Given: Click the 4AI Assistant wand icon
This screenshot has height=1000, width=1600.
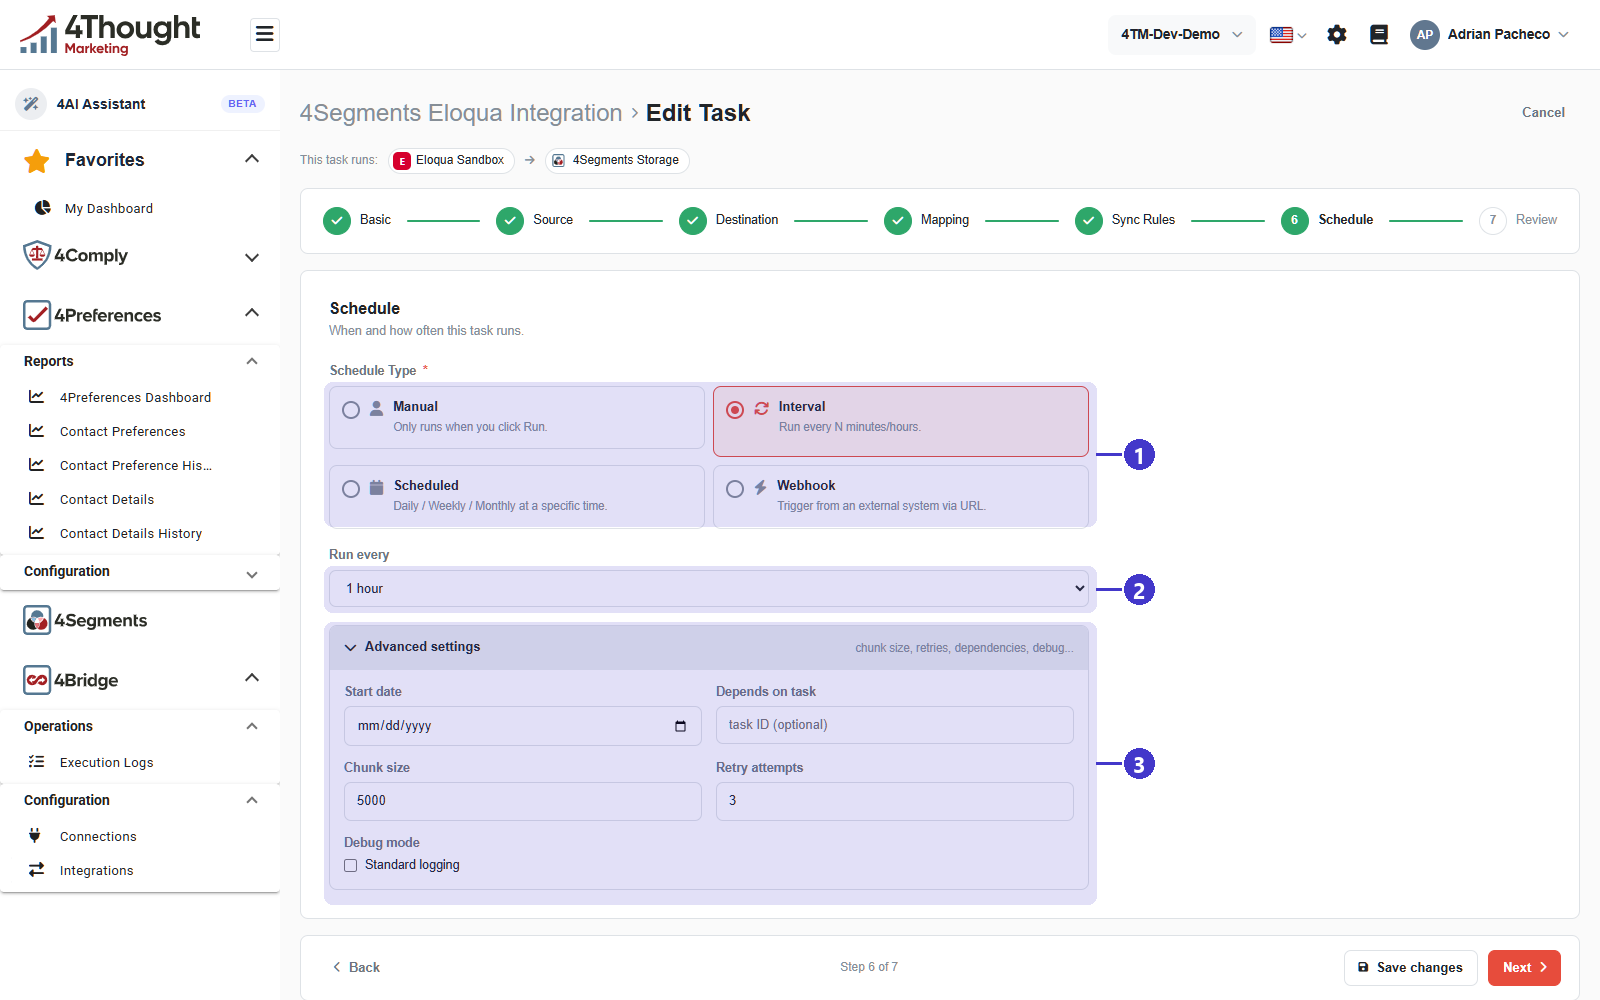Looking at the screenshot, I should coord(31,103).
